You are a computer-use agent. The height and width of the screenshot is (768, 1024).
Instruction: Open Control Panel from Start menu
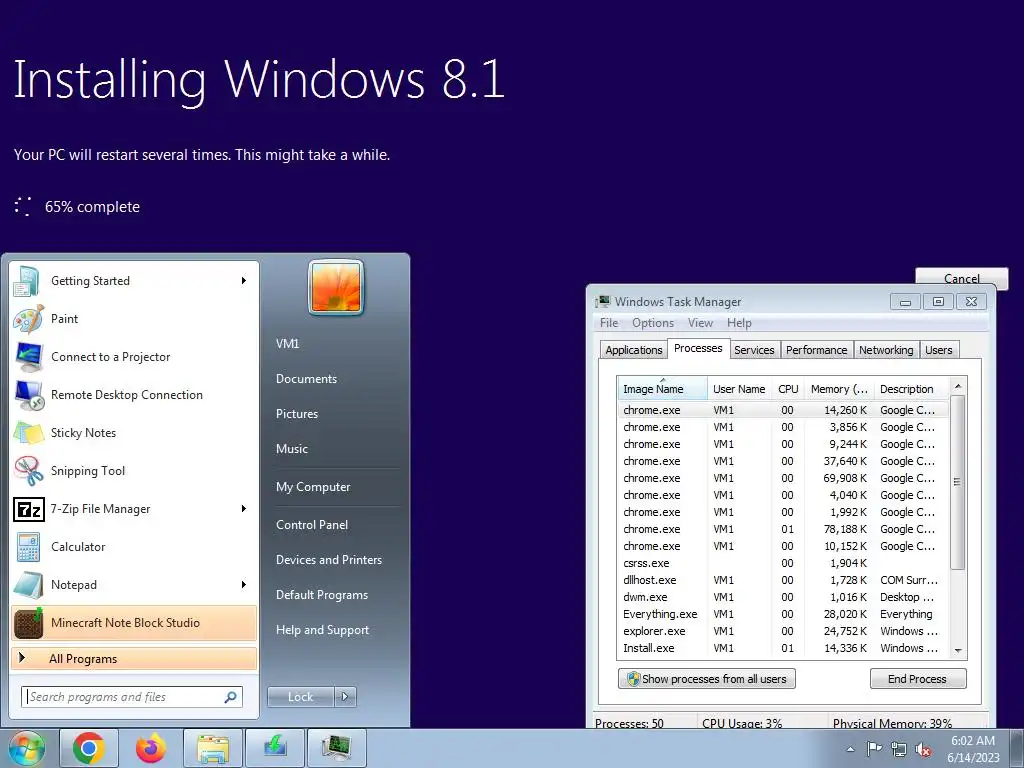pyautogui.click(x=312, y=525)
